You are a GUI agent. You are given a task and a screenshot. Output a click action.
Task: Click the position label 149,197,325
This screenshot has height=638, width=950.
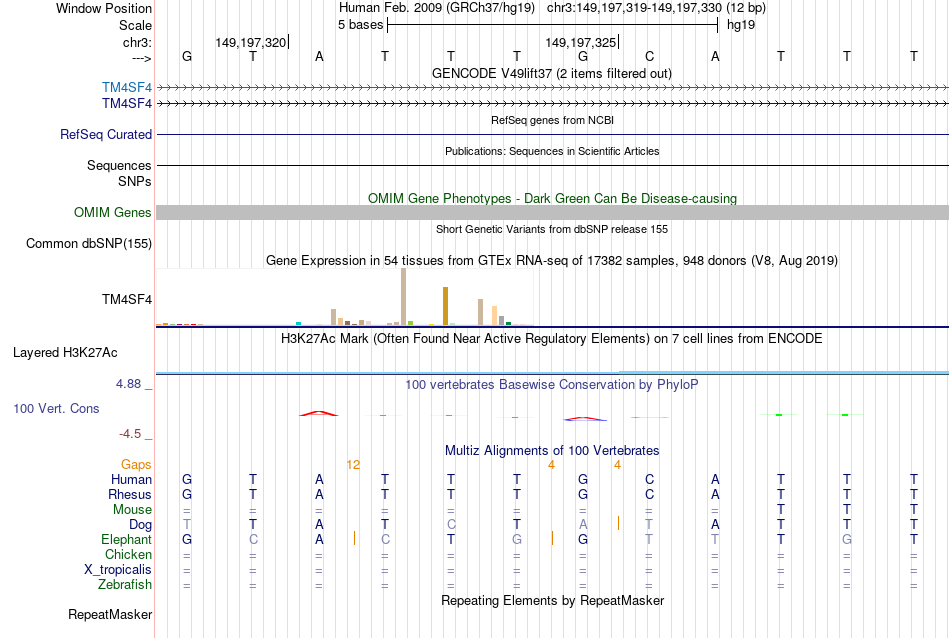(x=580, y=42)
